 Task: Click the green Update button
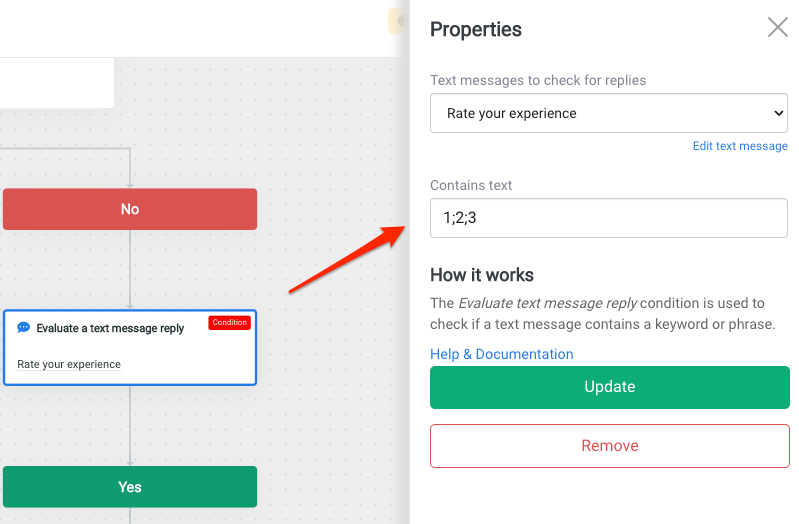pyautogui.click(x=610, y=387)
